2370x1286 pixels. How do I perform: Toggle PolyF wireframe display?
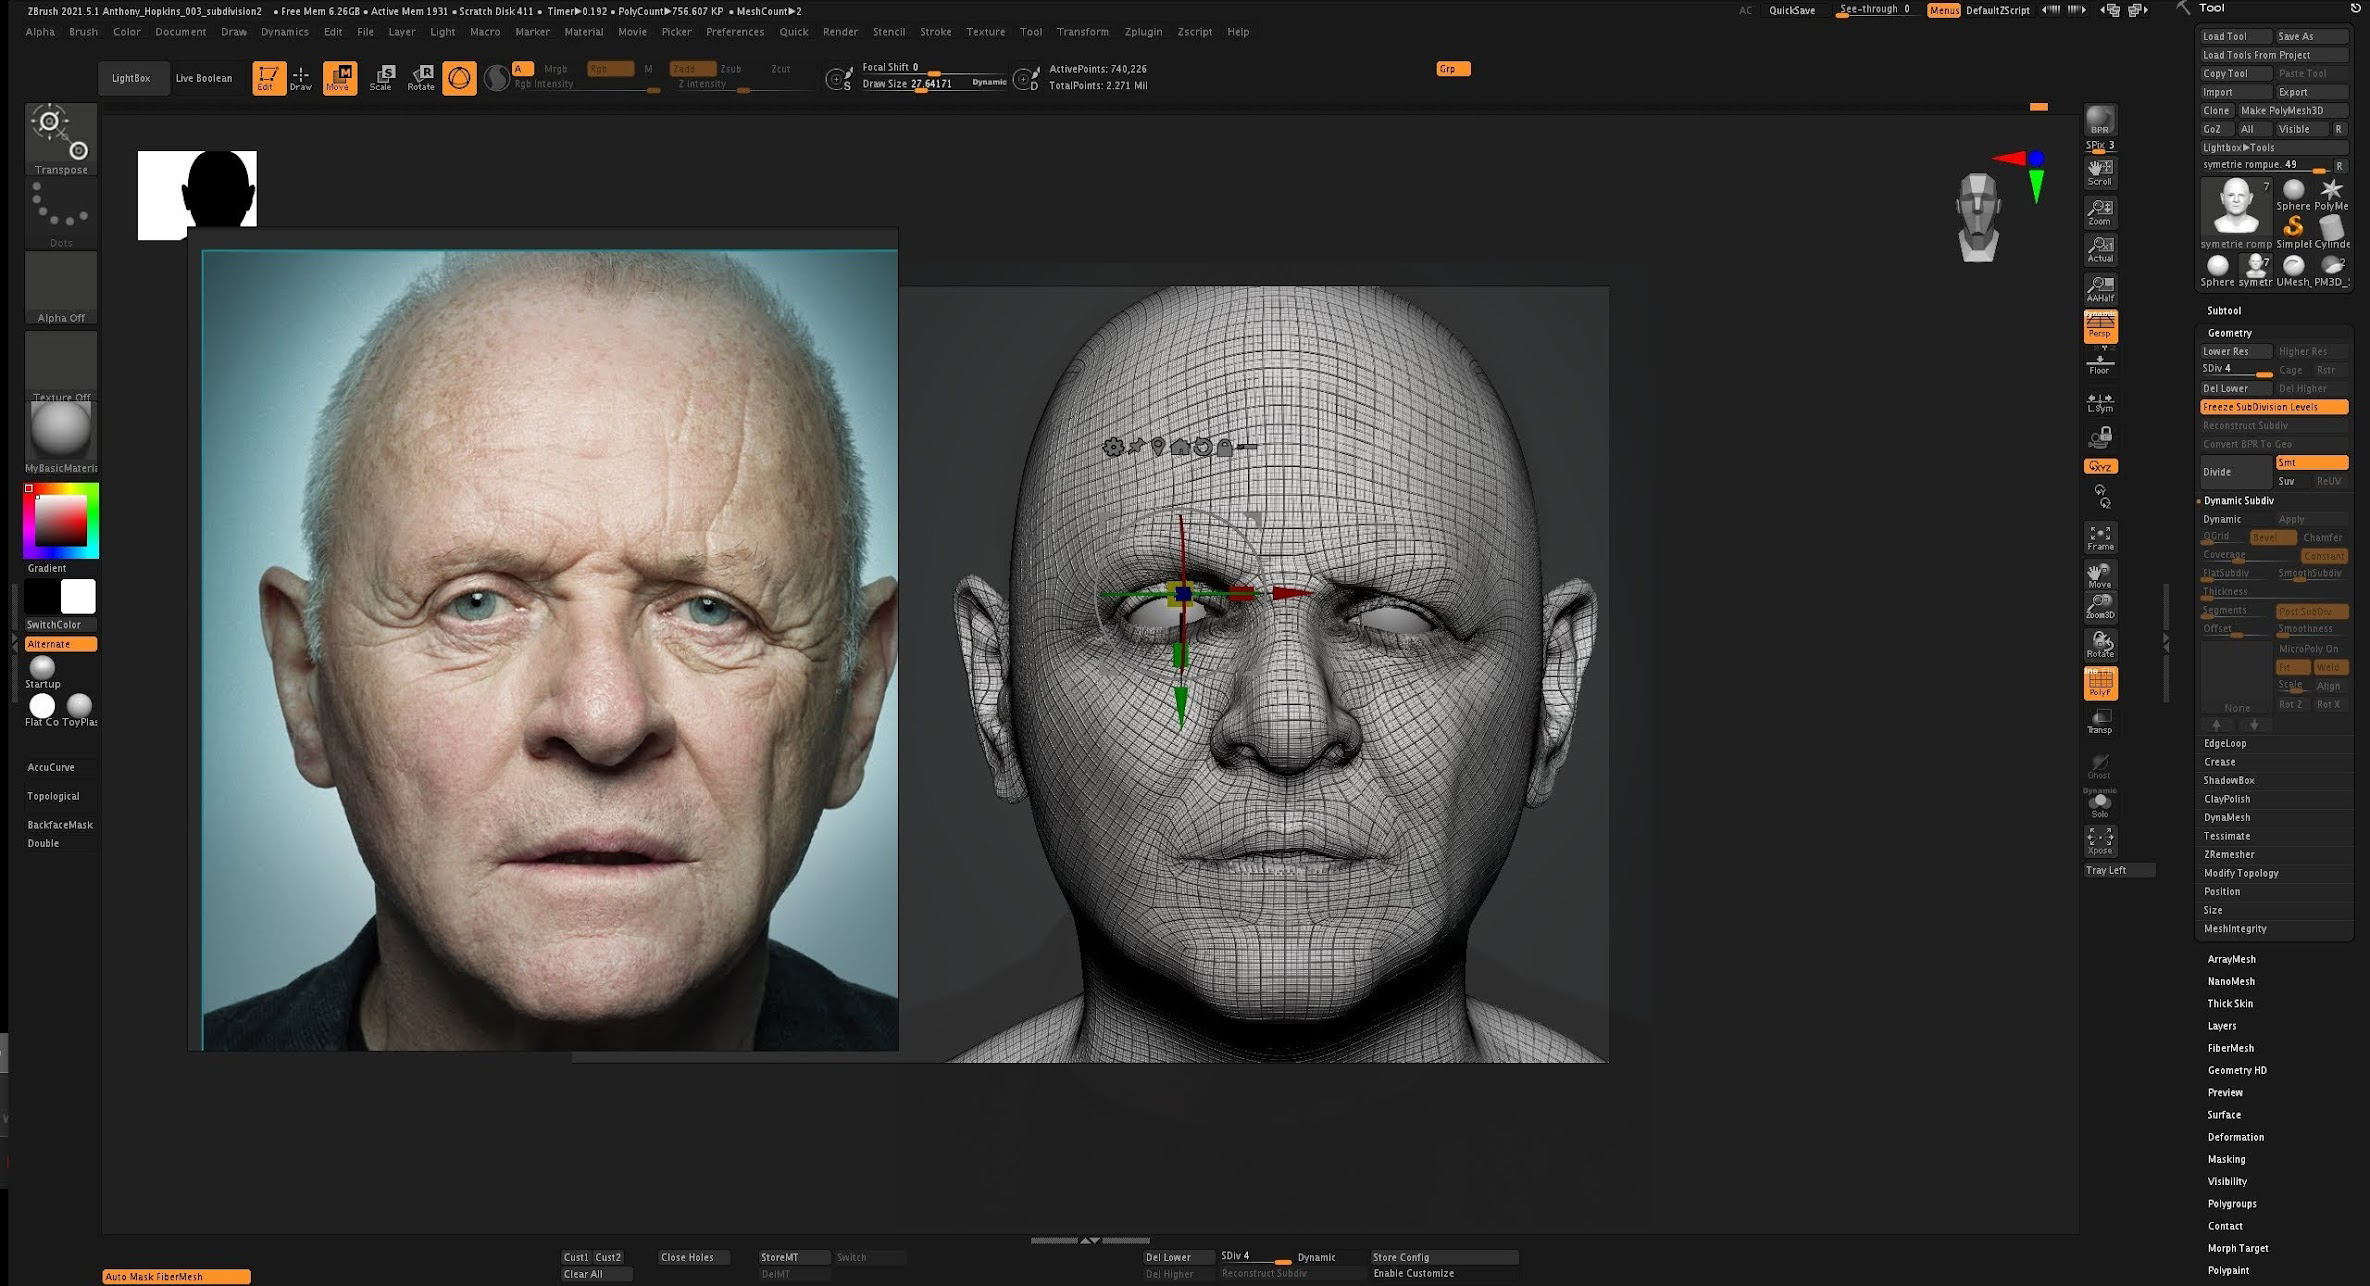(2100, 683)
